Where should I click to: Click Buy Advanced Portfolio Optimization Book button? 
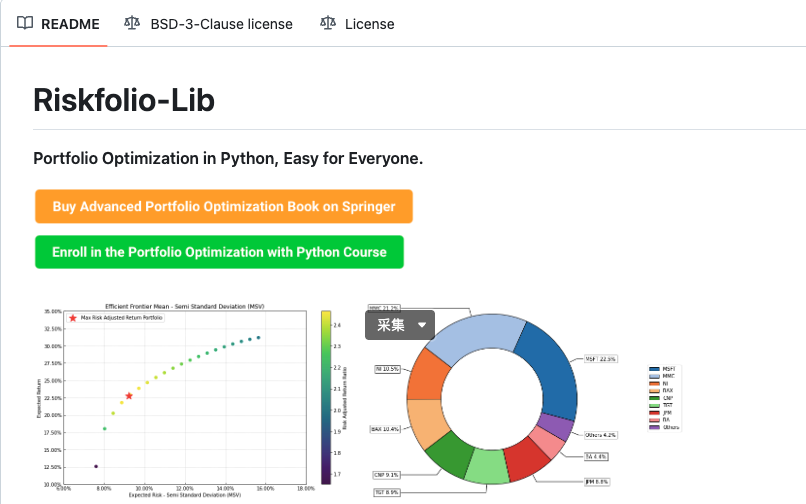(224, 206)
